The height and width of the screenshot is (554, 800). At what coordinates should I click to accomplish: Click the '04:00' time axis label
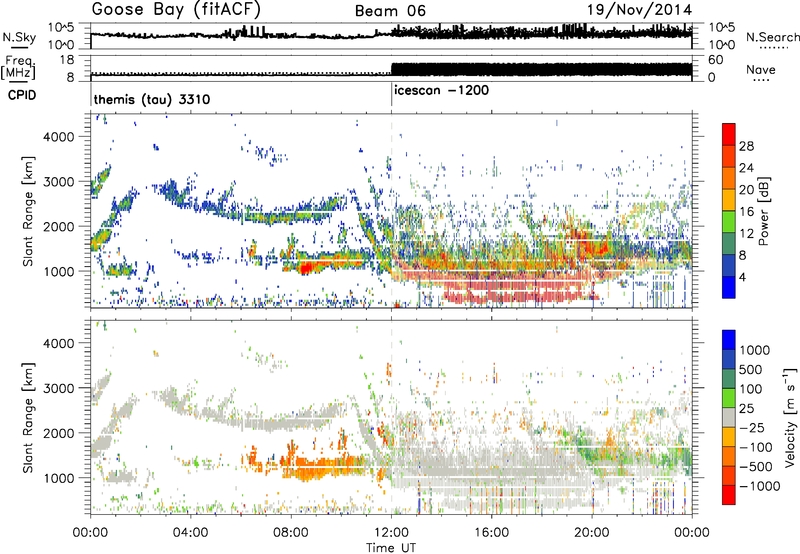pyautogui.click(x=190, y=533)
